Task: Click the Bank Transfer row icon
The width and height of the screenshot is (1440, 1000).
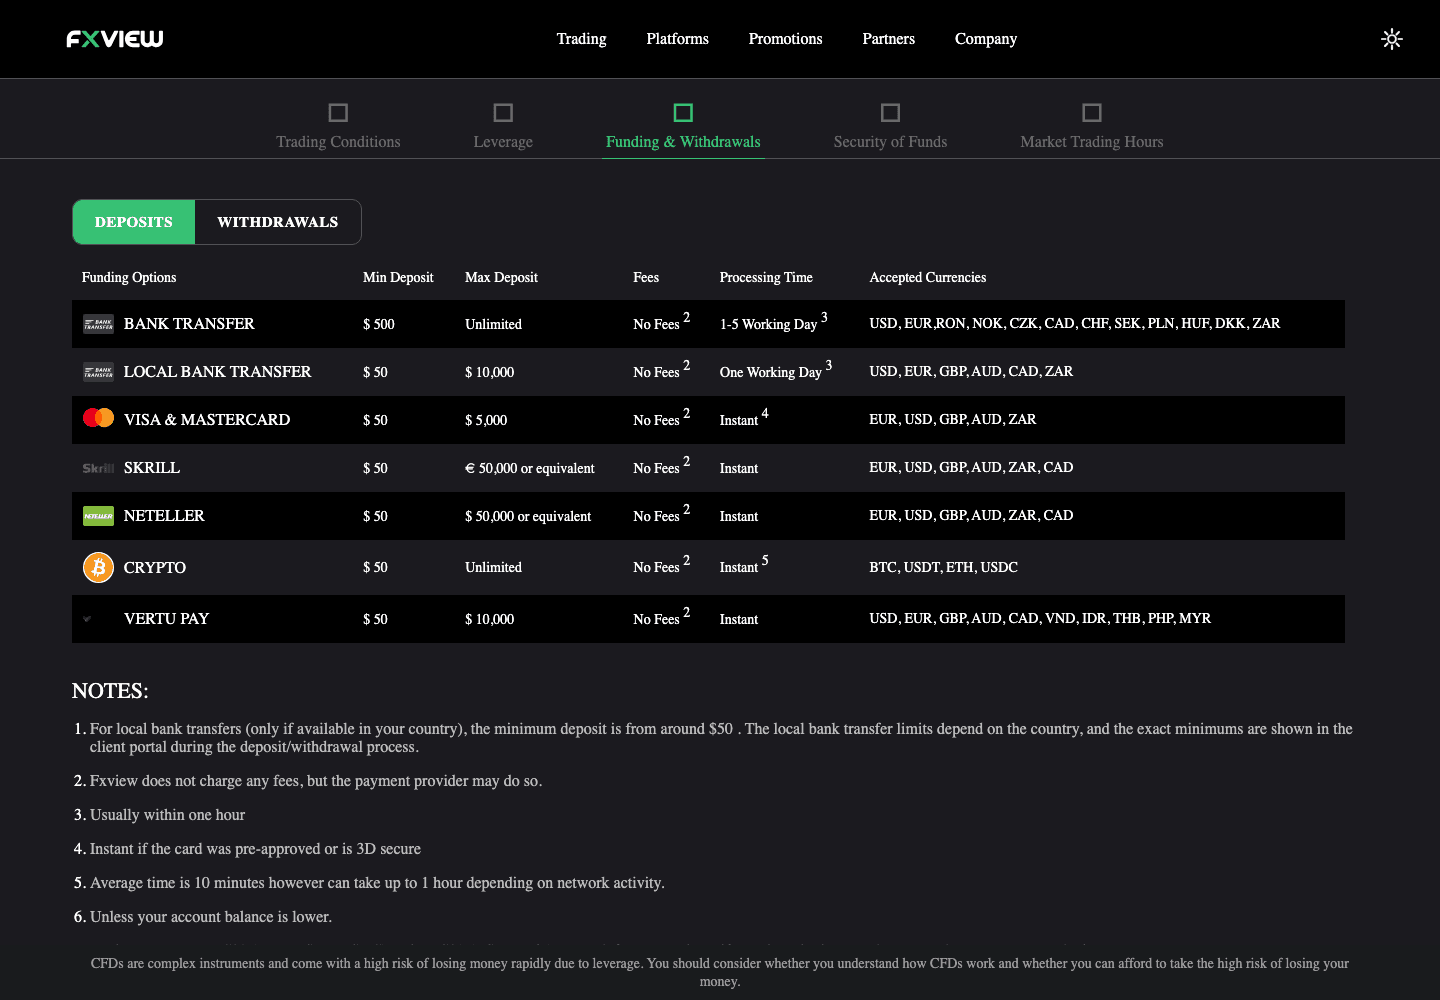Action: (x=98, y=324)
